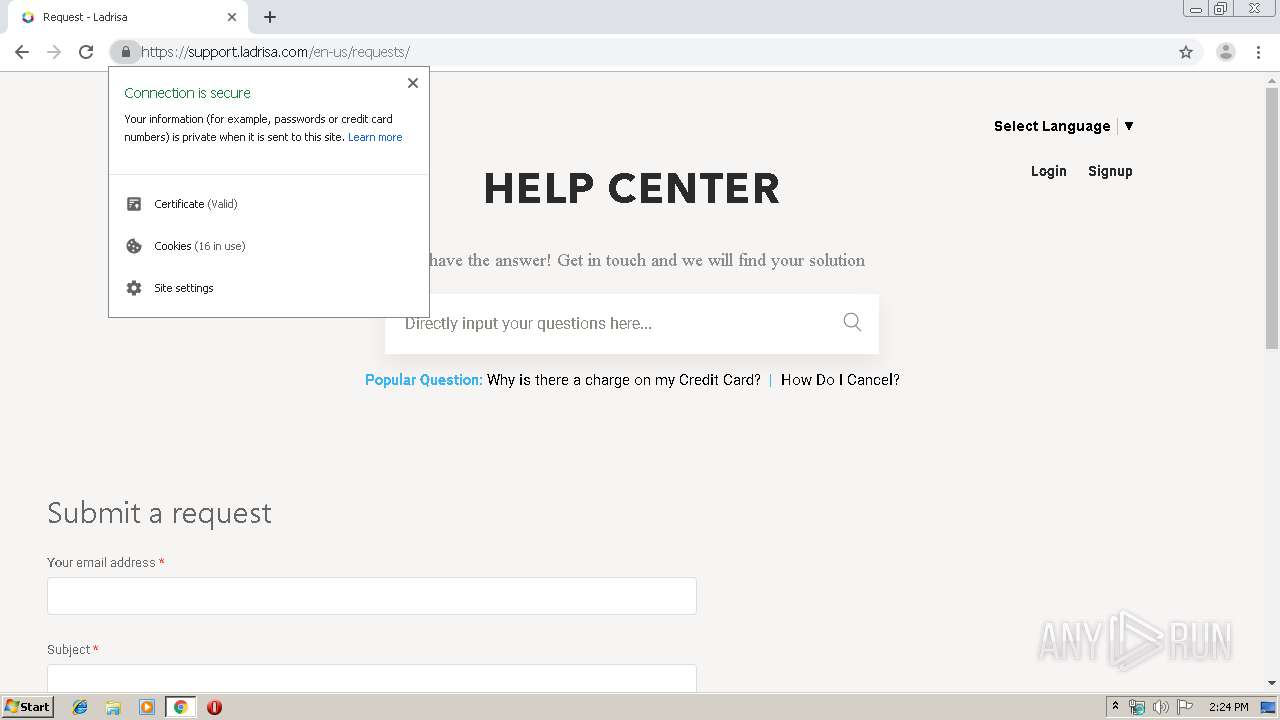Open How Do I Cancel question

click(x=840, y=380)
